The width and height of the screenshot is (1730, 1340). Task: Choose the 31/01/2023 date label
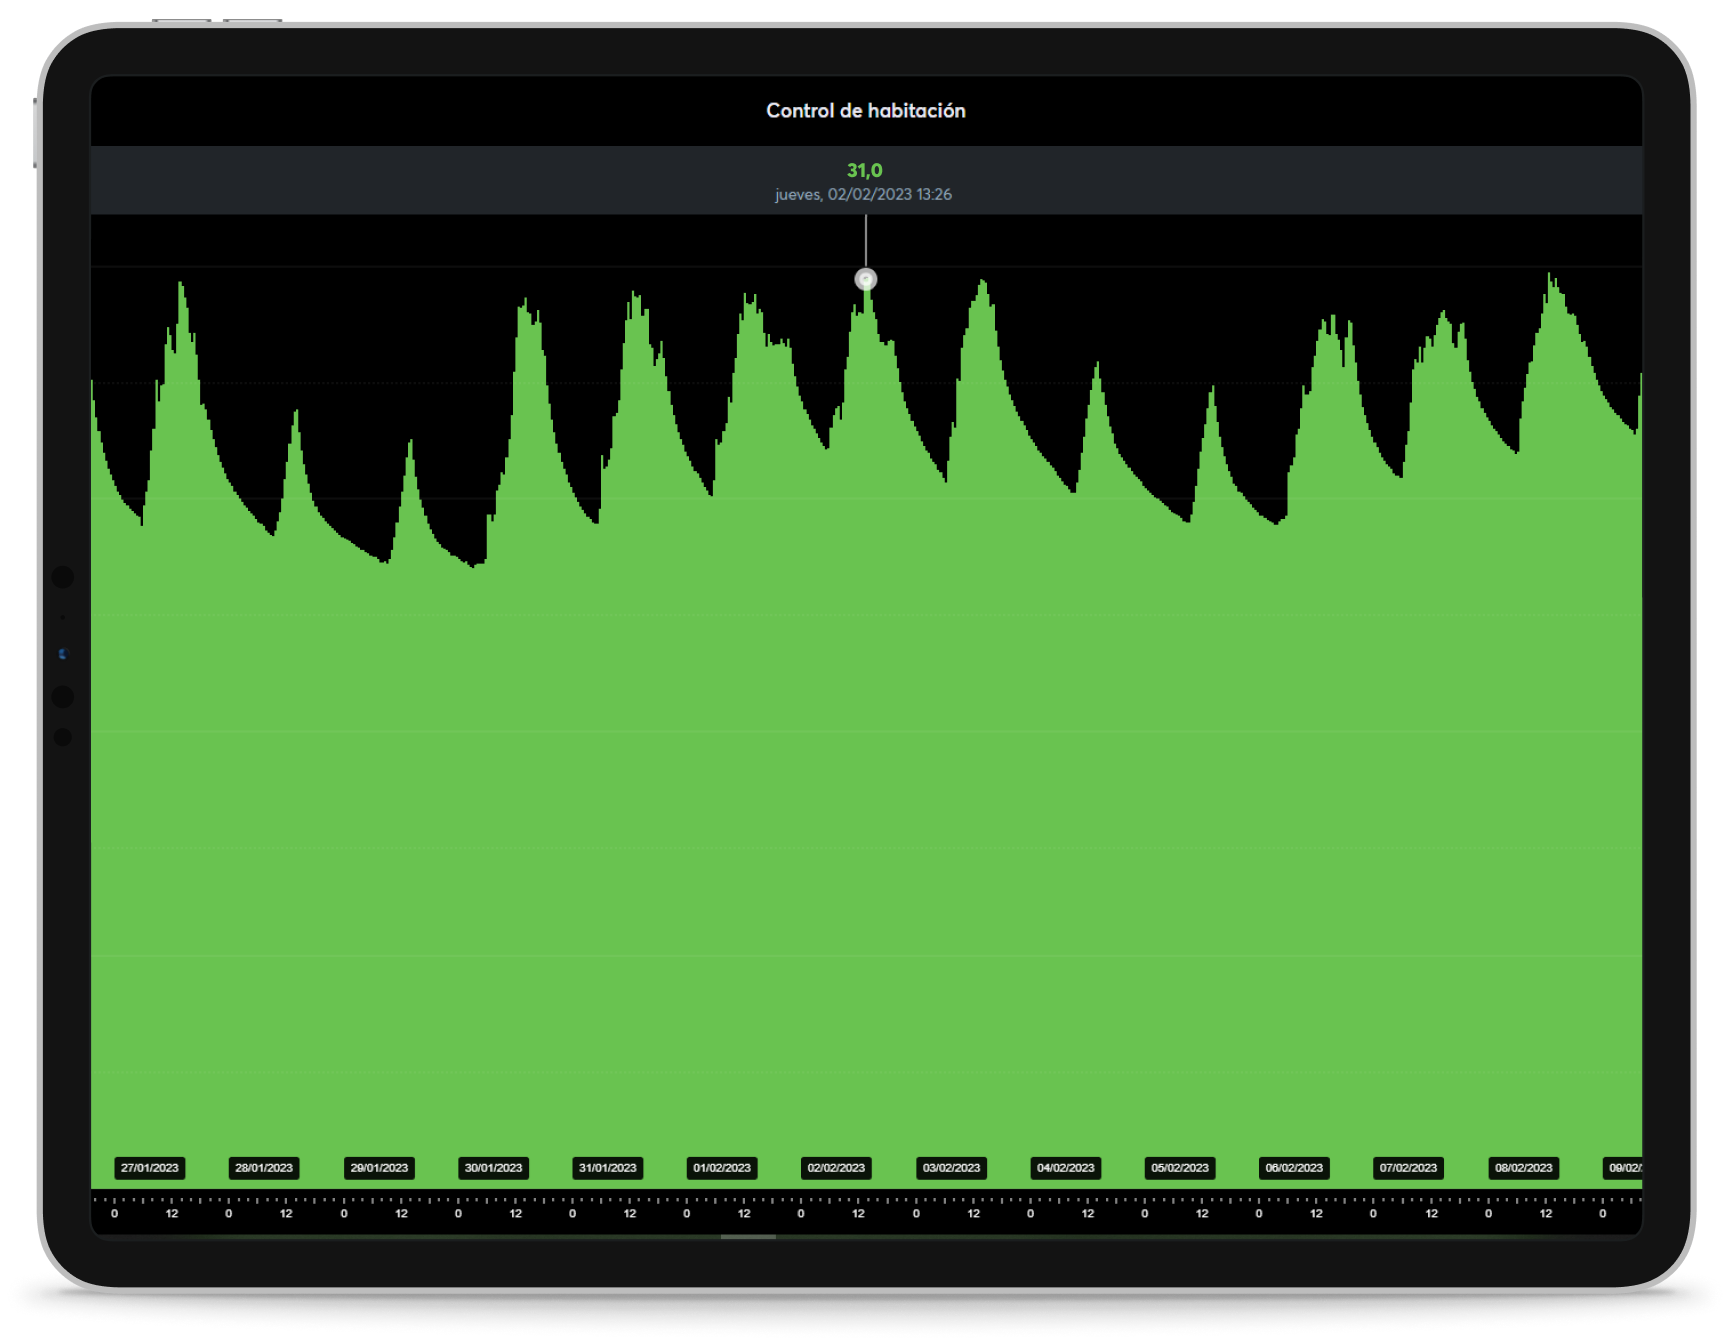608,1168
